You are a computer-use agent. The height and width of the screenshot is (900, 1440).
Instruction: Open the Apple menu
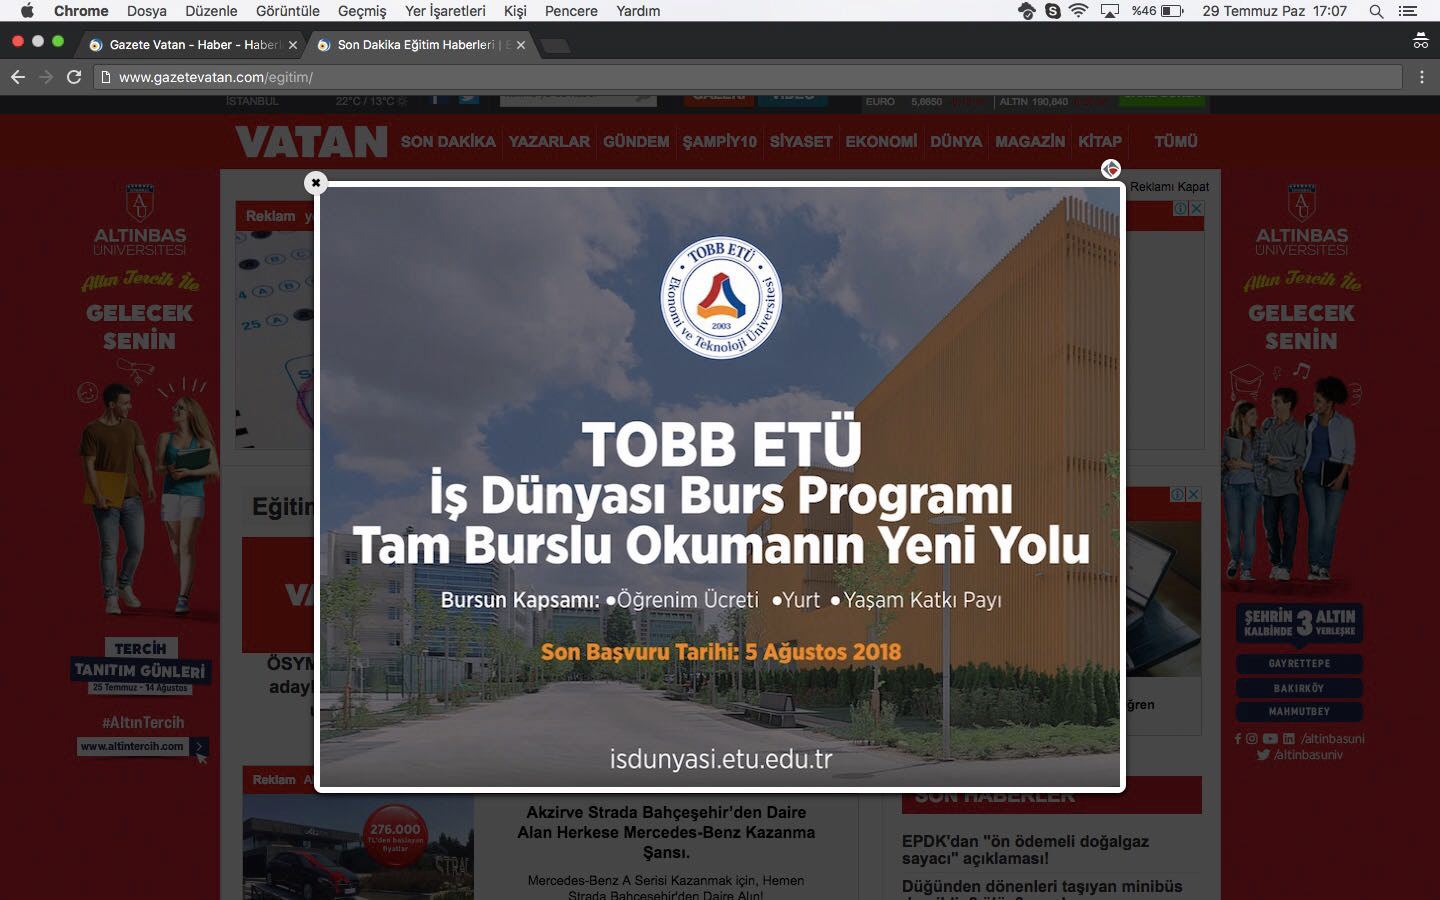[x=27, y=11]
